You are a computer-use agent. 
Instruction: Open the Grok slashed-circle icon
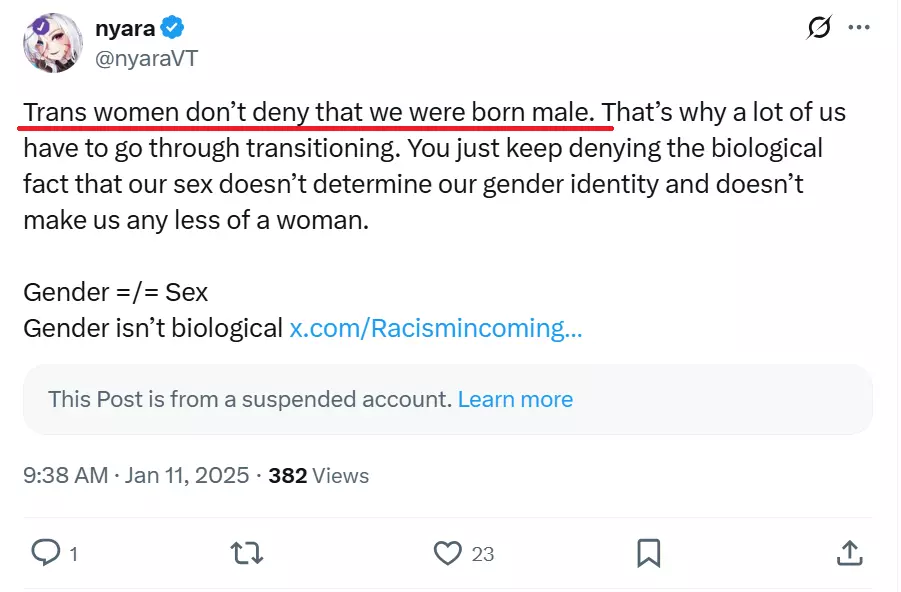[x=819, y=28]
